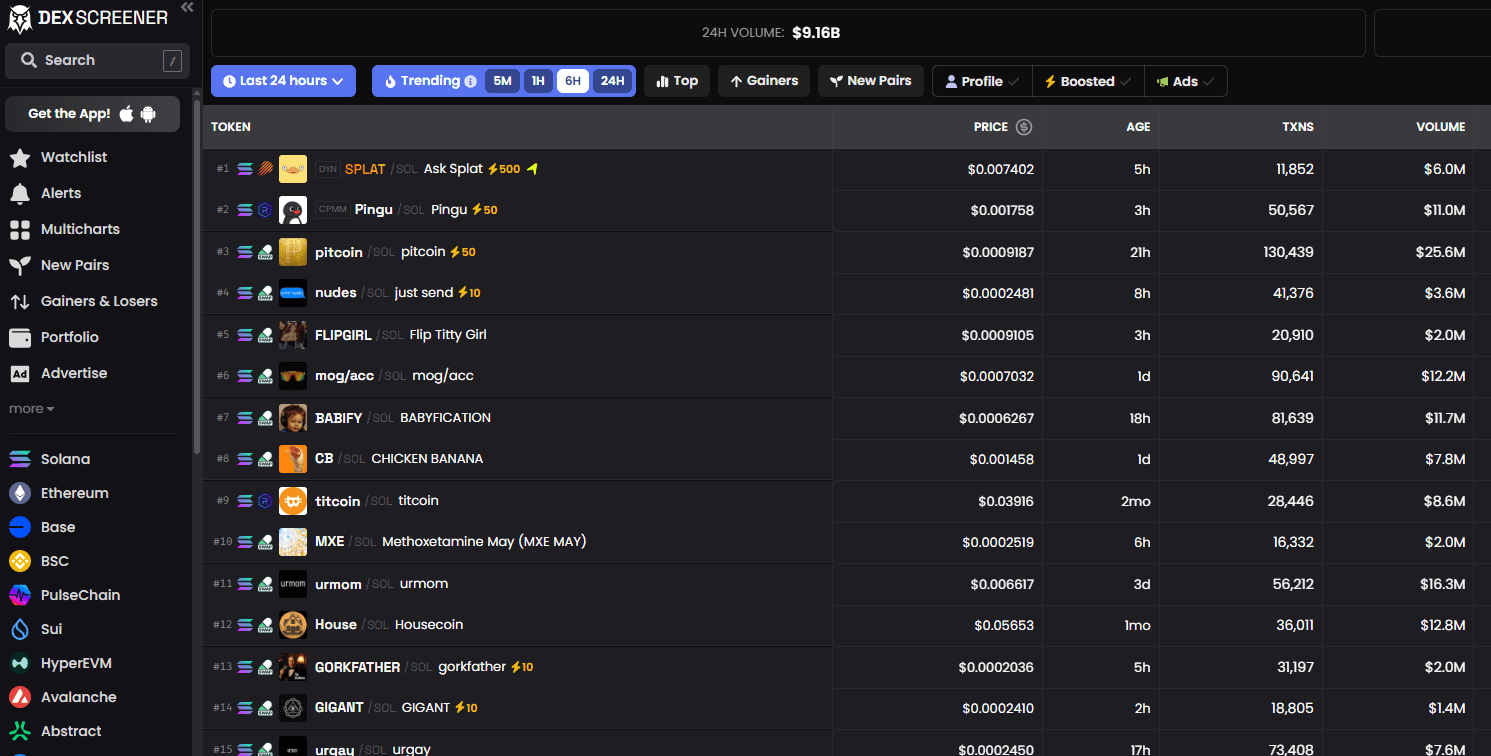
Task: Click the Get the App! button
Action: [x=92, y=114]
